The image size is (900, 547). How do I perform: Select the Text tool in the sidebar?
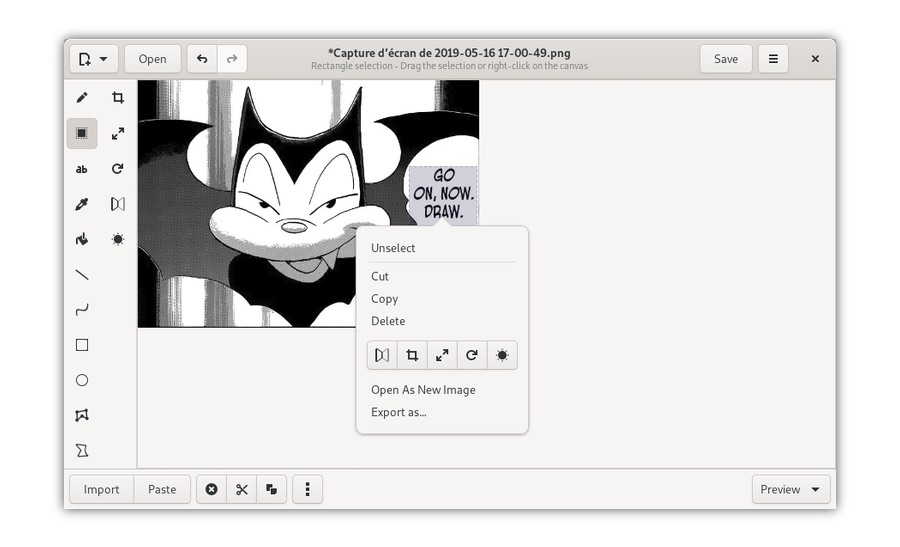click(82, 169)
